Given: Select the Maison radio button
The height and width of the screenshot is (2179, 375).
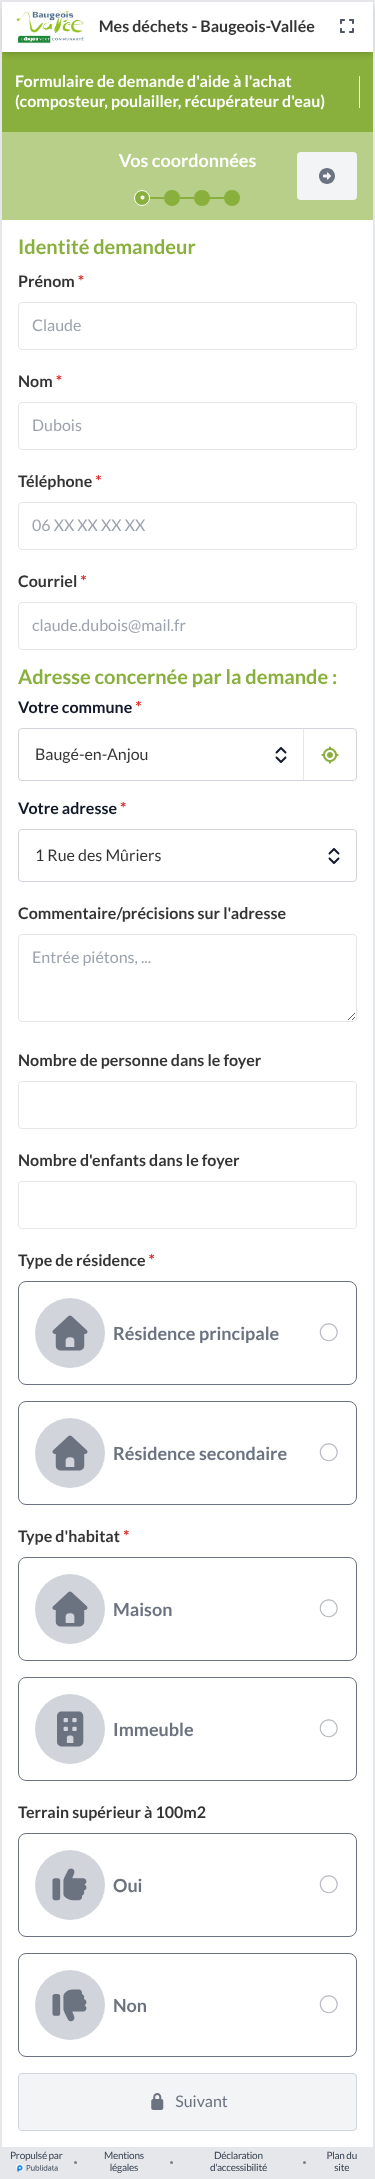Looking at the screenshot, I should pos(328,1608).
